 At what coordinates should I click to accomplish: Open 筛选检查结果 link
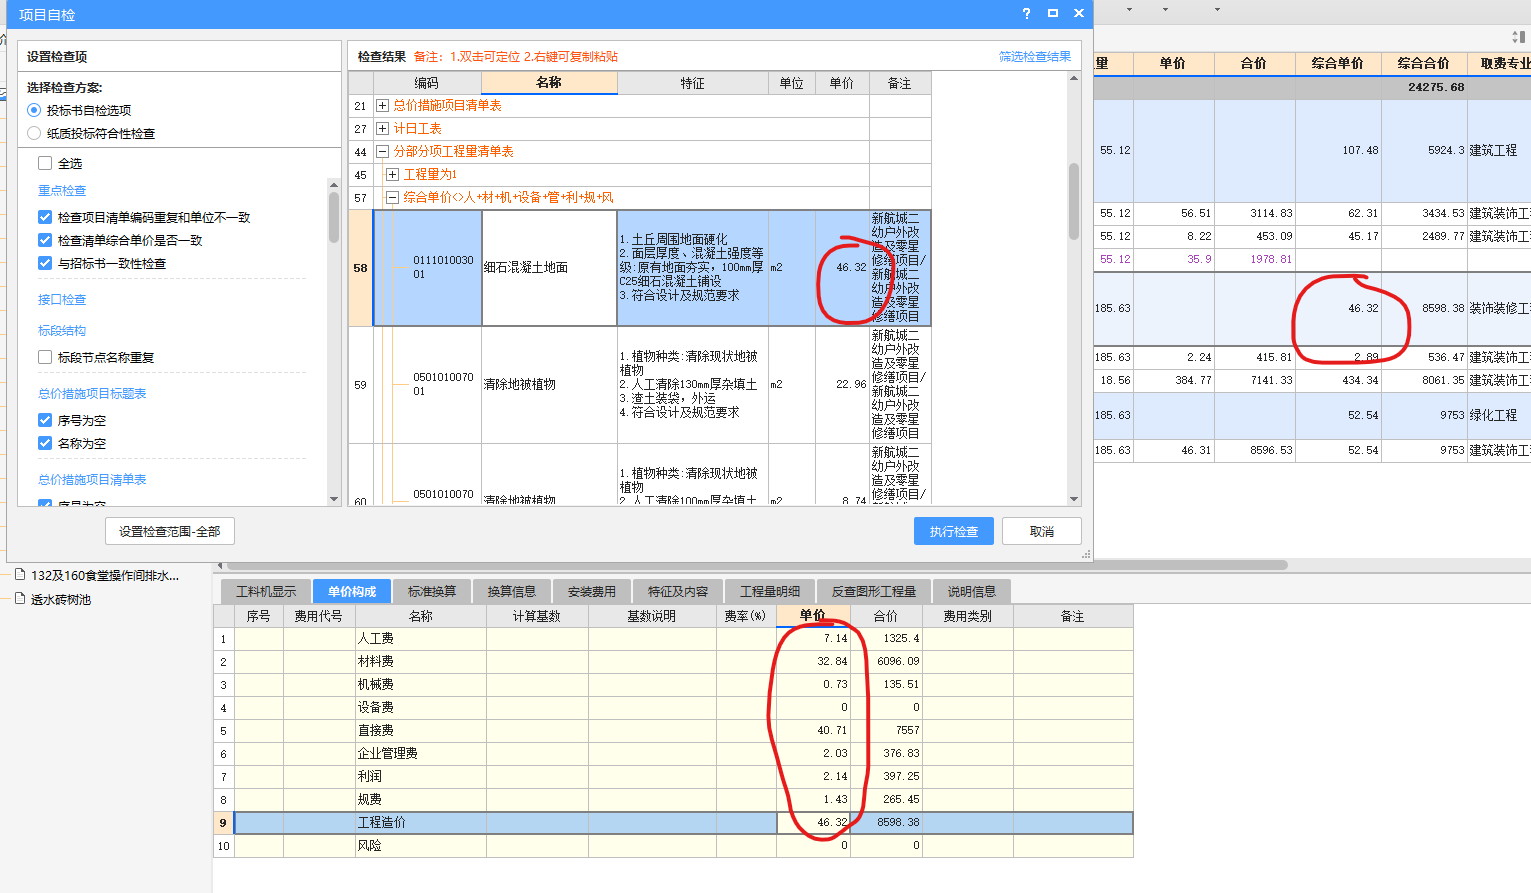point(1035,56)
